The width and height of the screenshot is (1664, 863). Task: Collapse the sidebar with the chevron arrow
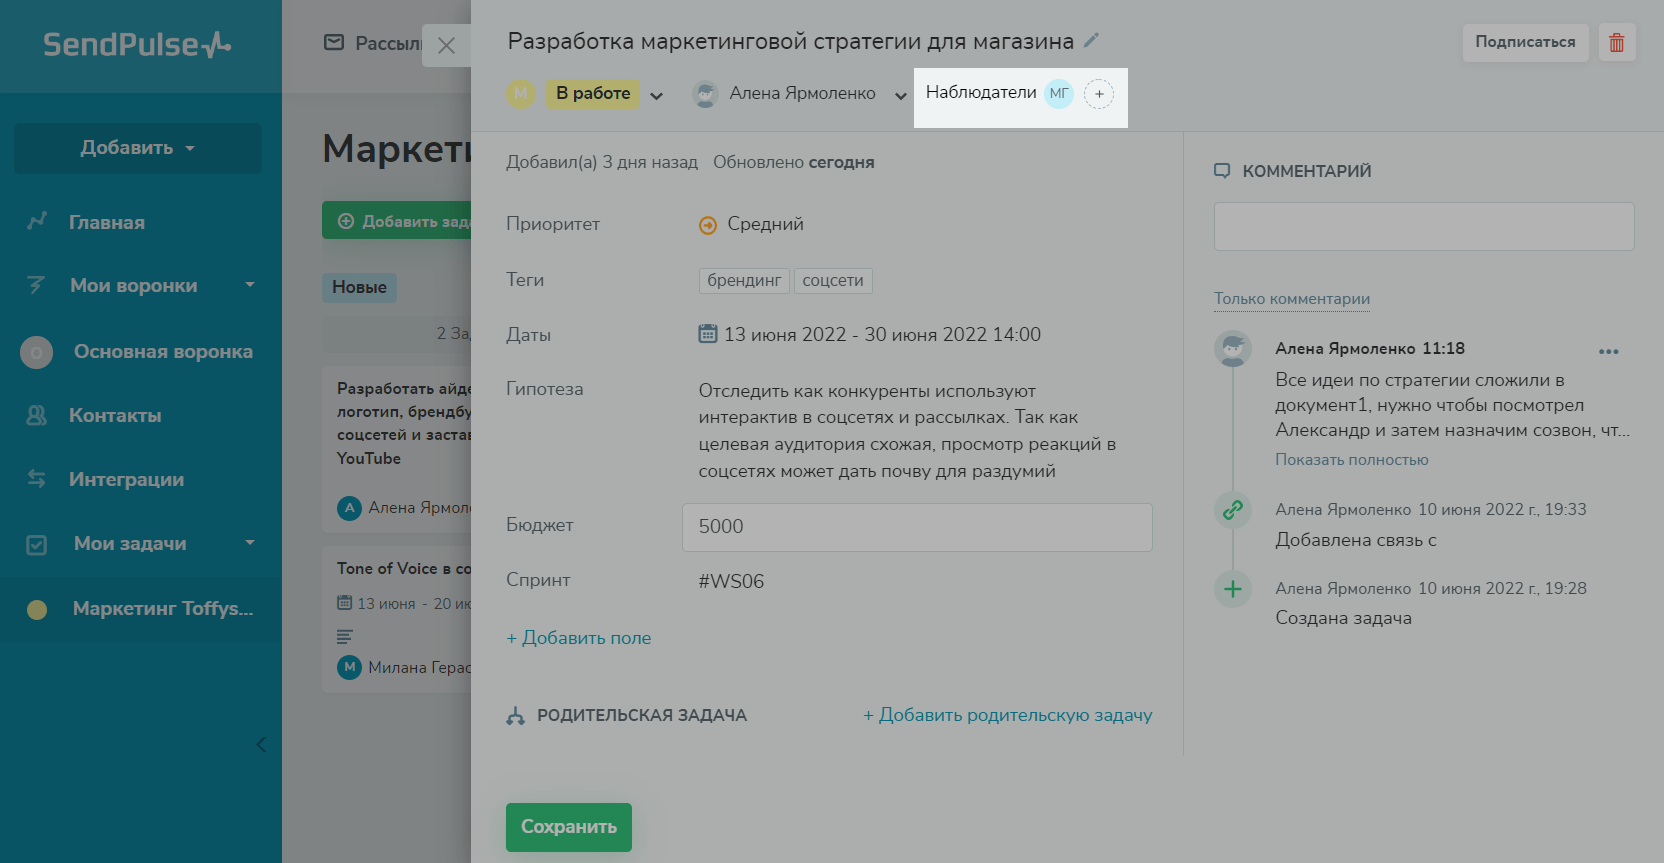(x=261, y=745)
